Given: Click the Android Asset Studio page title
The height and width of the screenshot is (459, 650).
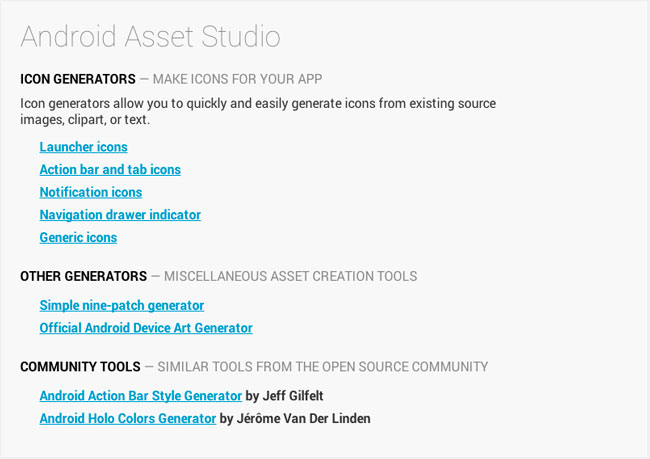Looking at the screenshot, I should coord(150,37).
